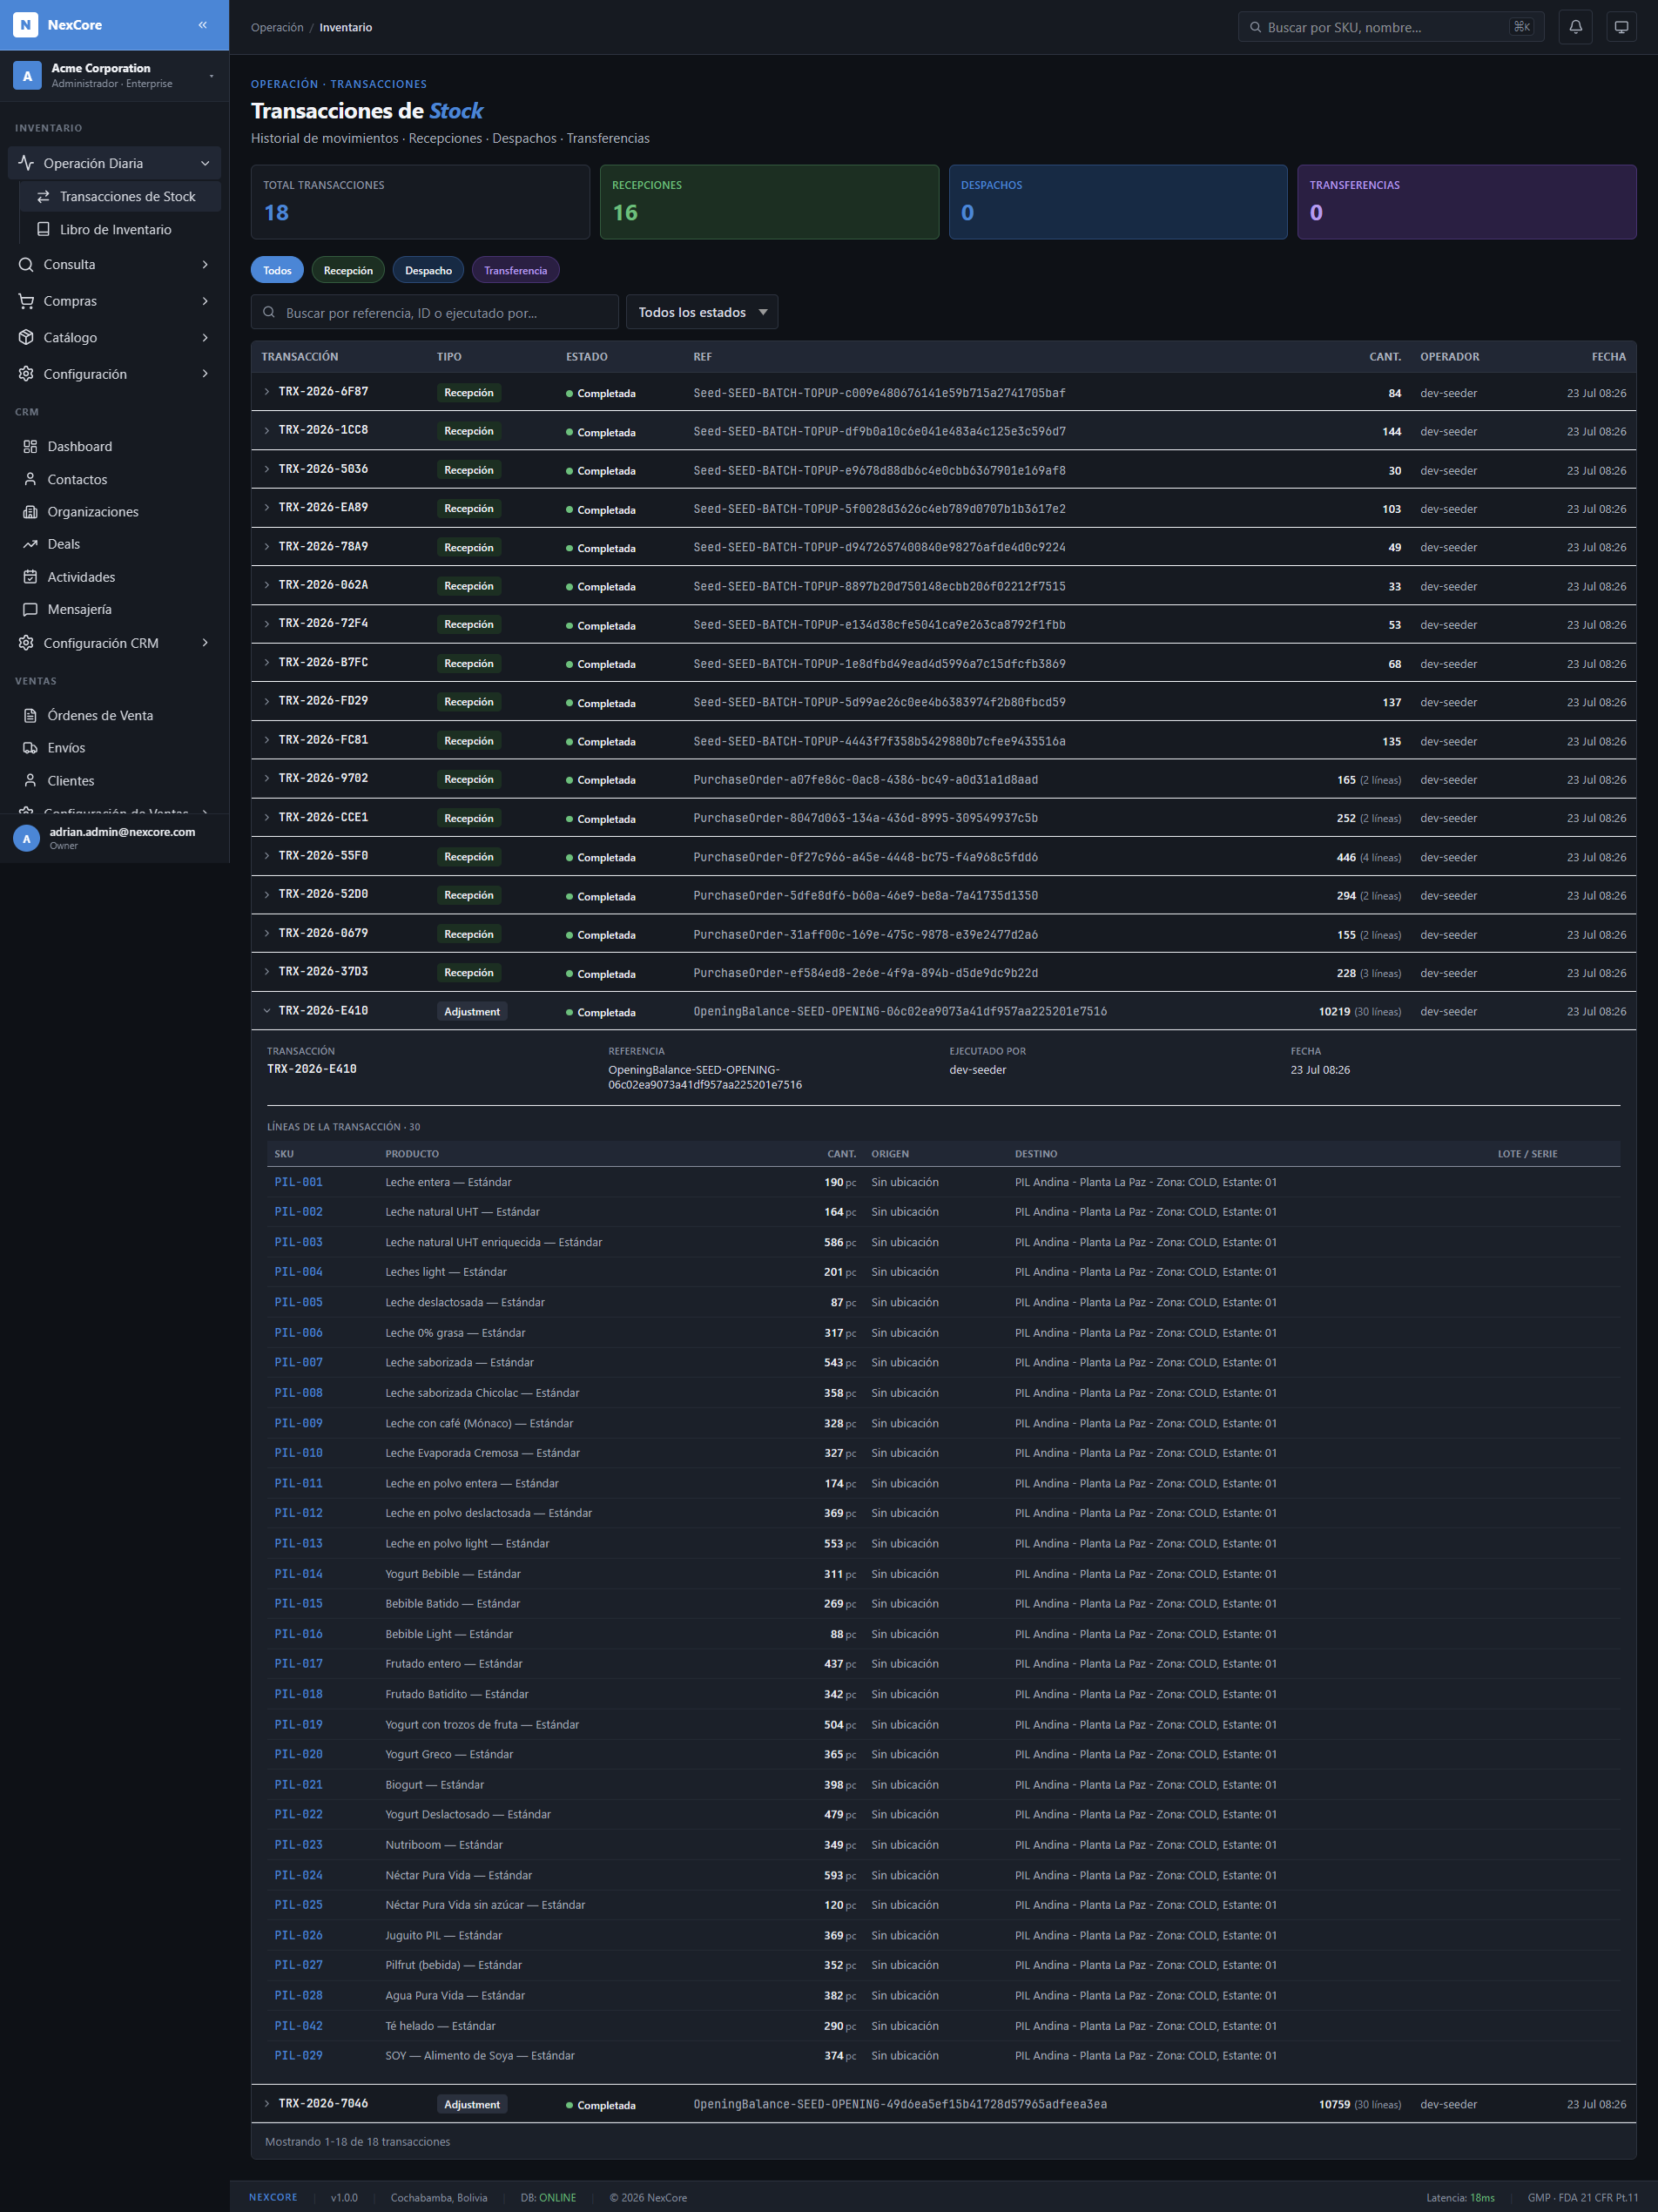The width and height of the screenshot is (1658, 2212).
Task: Click the Configuración CRM gear icon
Action: pos(26,643)
